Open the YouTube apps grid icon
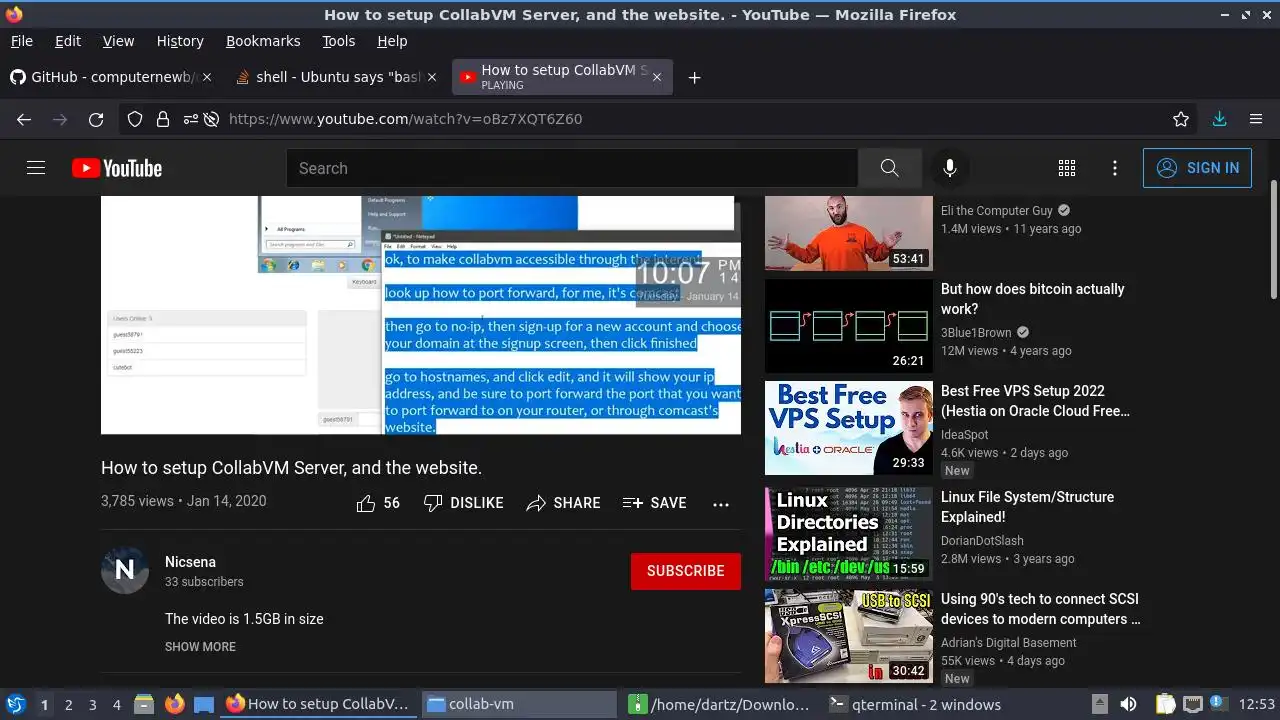 click(1067, 168)
